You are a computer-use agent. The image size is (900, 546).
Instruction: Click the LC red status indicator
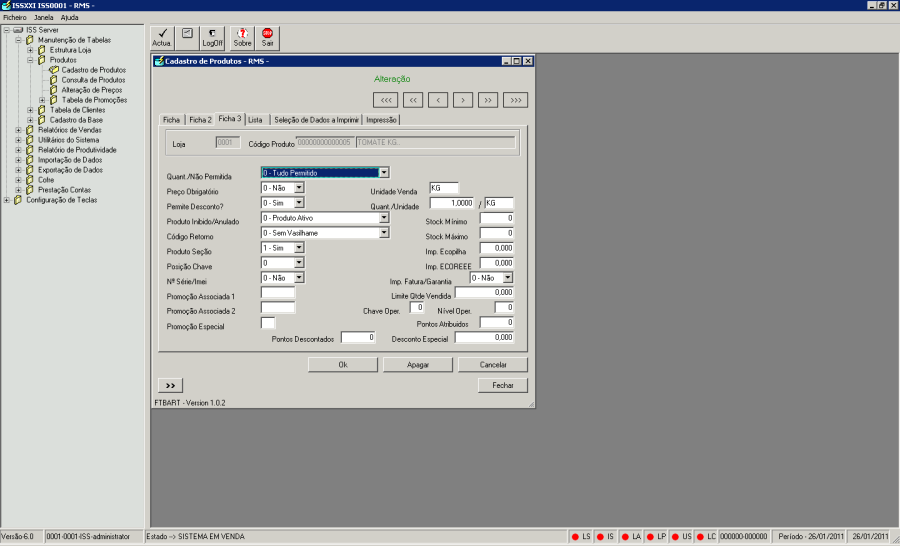(700, 537)
